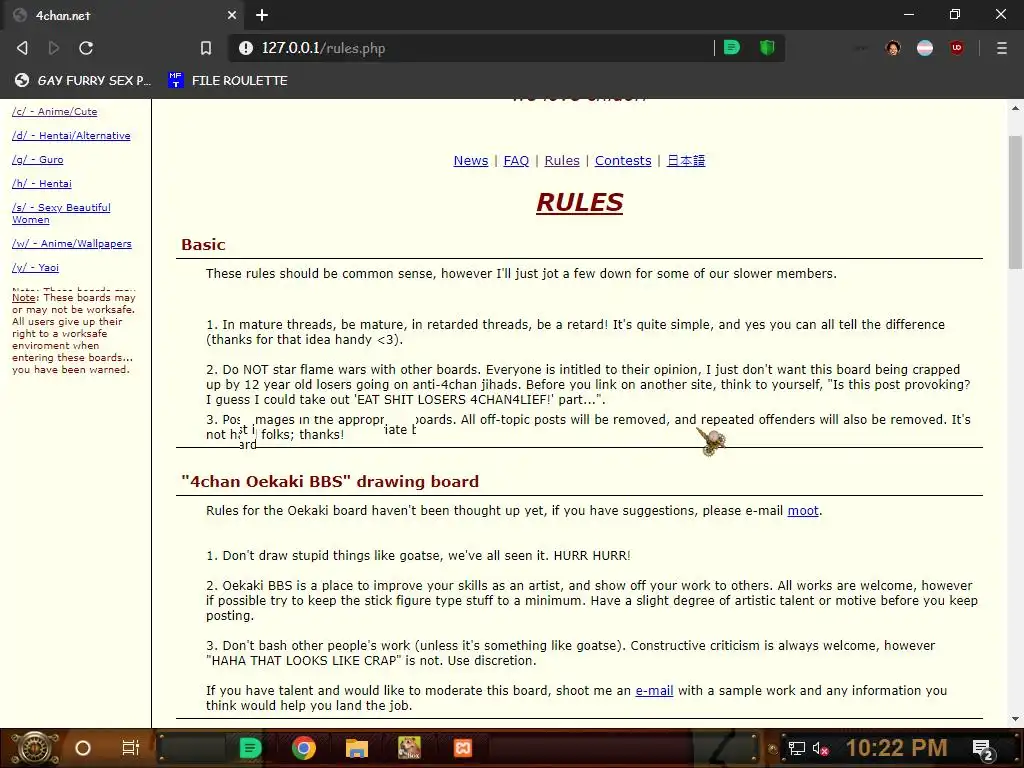Click the network icon in system tray
Image resolution: width=1024 pixels, height=768 pixels.
[x=796, y=748]
